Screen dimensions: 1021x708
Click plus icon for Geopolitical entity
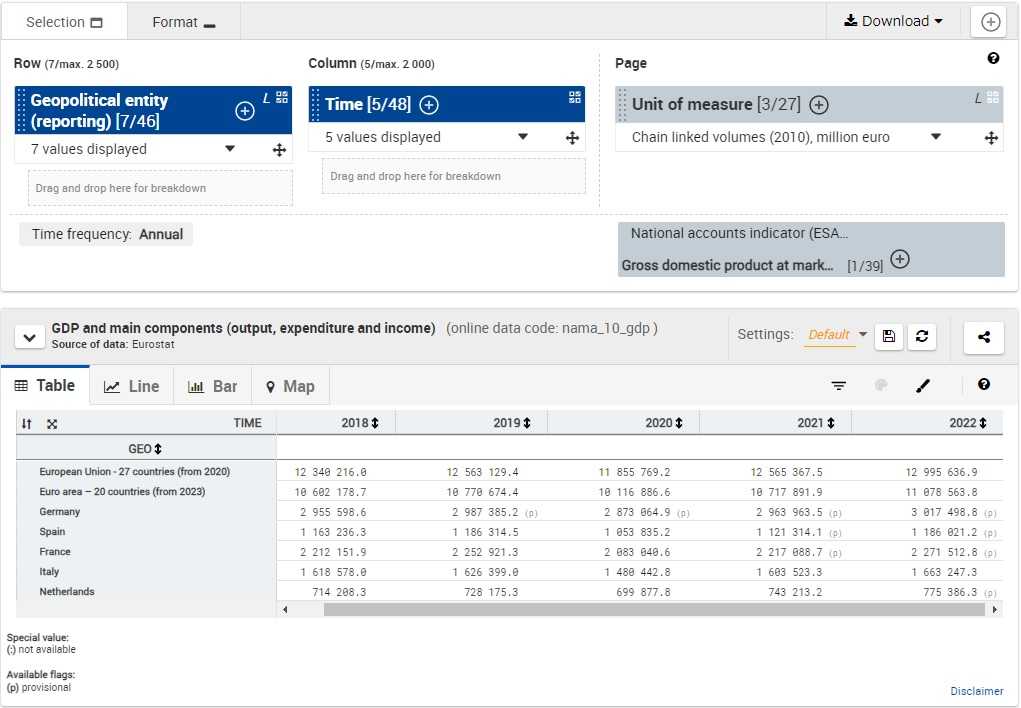click(x=245, y=111)
